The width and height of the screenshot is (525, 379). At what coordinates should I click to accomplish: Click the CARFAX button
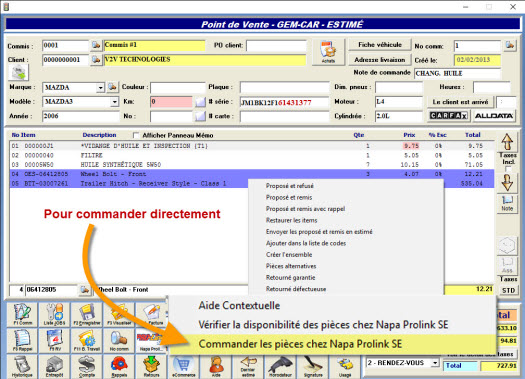pos(448,116)
